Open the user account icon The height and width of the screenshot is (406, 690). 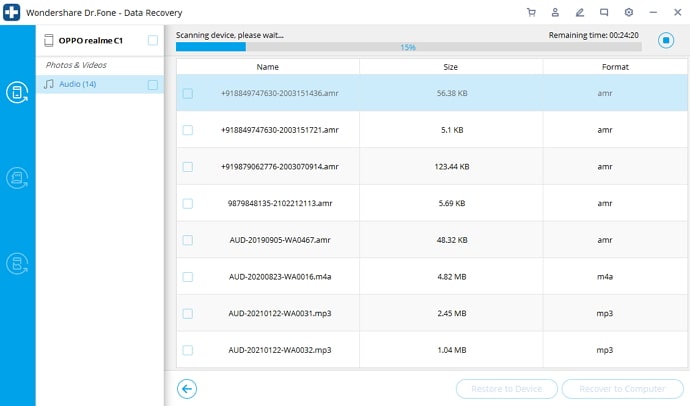pyautogui.click(x=555, y=12)
